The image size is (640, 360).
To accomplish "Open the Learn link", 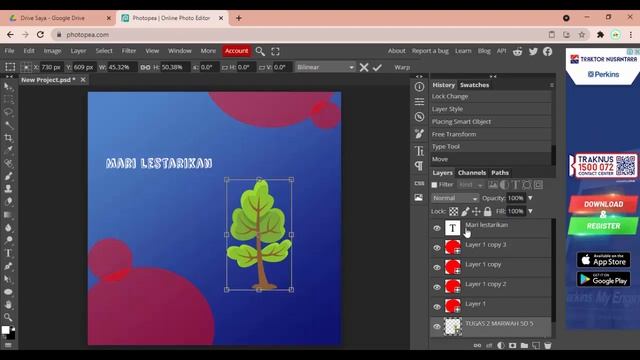I will coord(463,51).
